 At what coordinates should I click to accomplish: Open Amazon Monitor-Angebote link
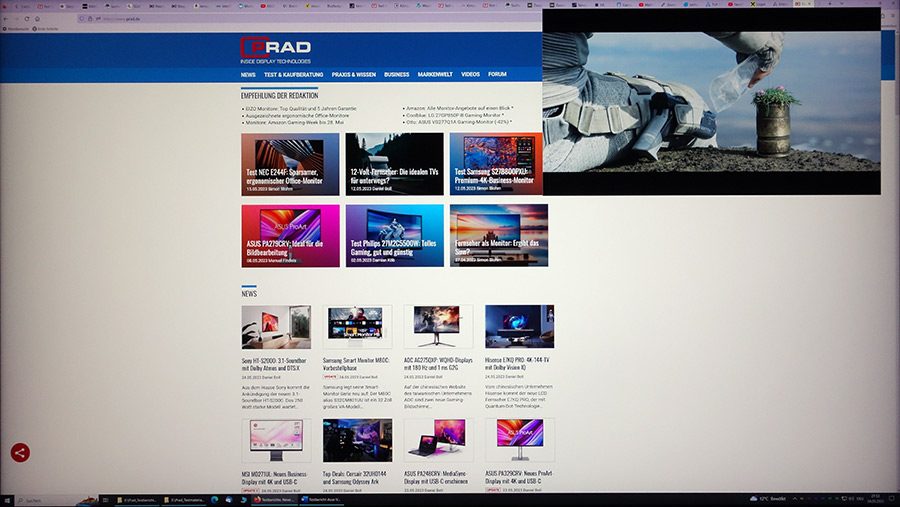click(x=459, y=108)
